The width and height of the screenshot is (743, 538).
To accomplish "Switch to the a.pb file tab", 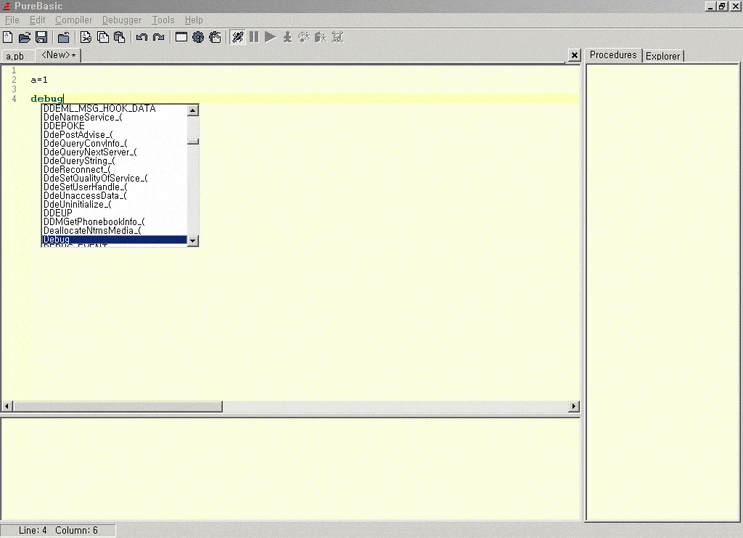I will [x=15, y=56].
